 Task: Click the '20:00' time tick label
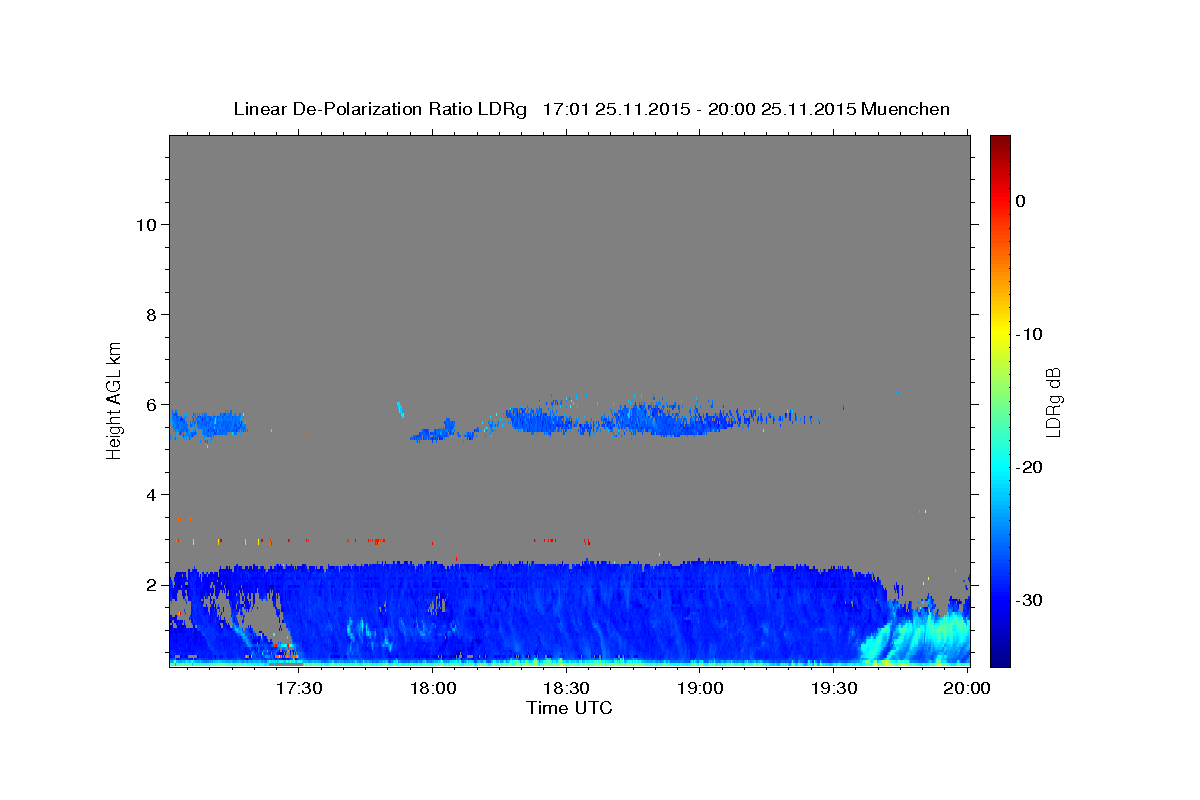pyautogui.click(x=968, y=688)
